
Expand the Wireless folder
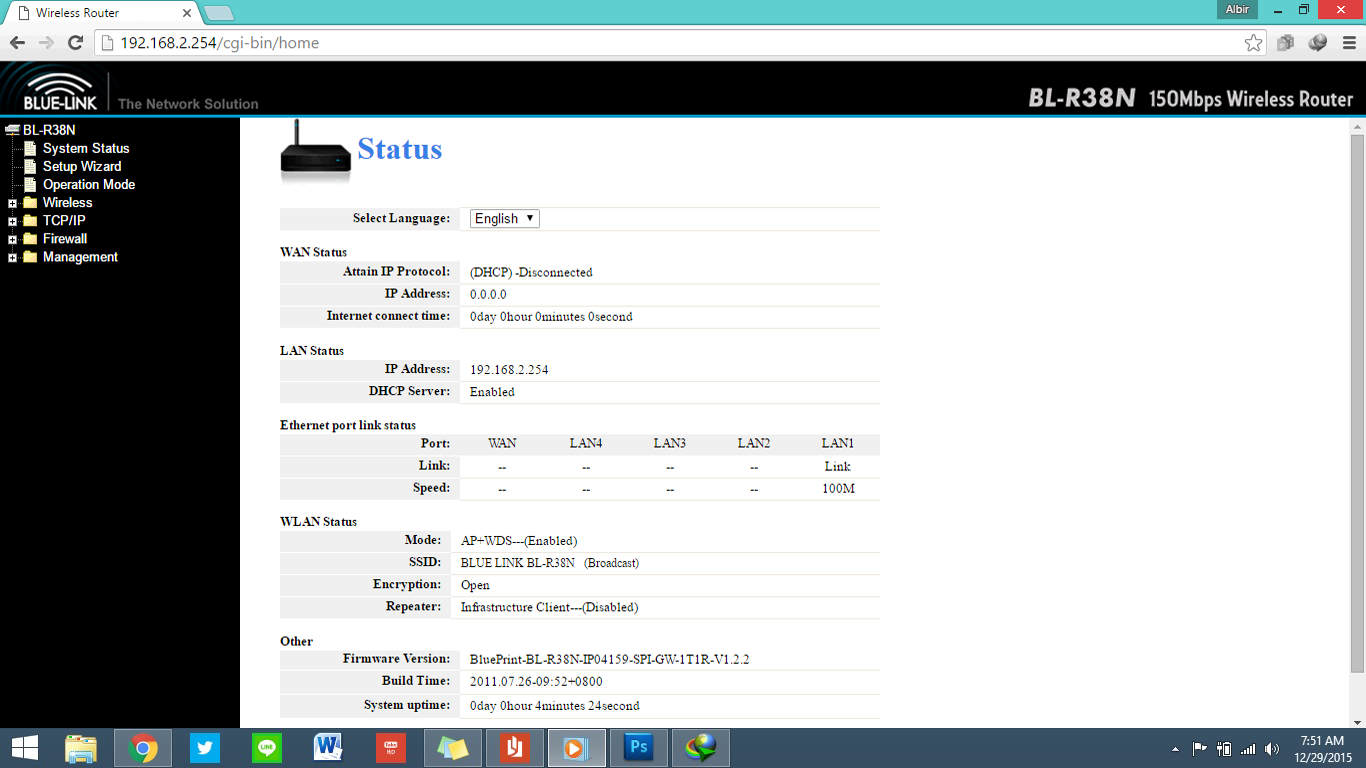coord(12,203)
